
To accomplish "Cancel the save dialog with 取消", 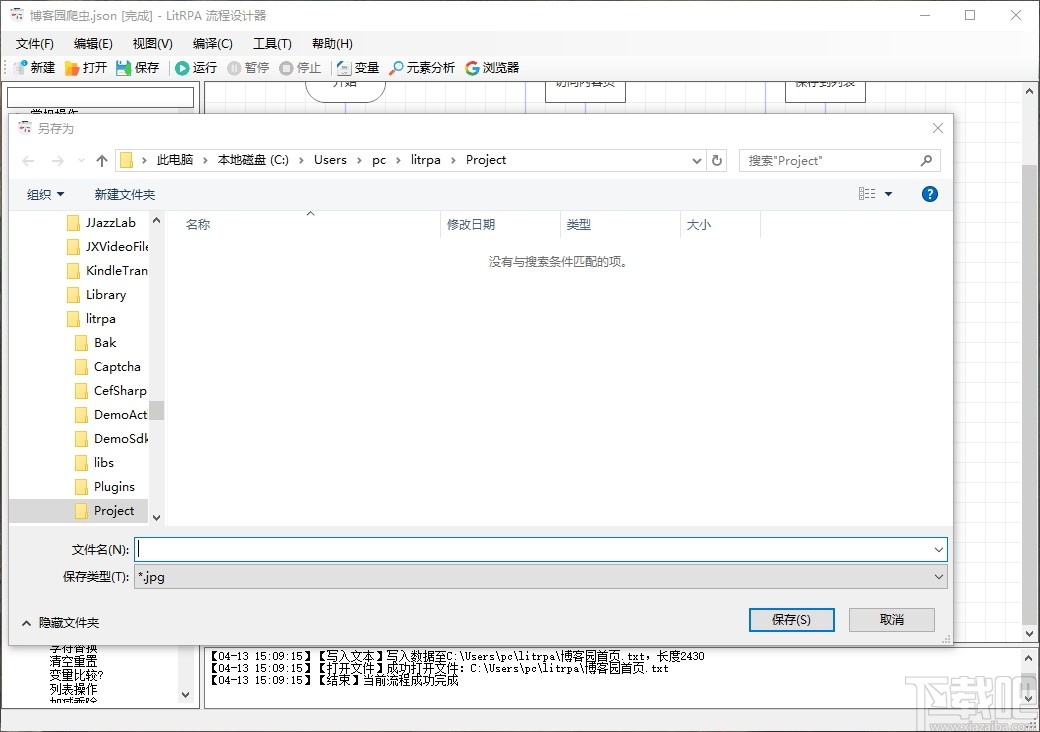I will pos(891,620).
